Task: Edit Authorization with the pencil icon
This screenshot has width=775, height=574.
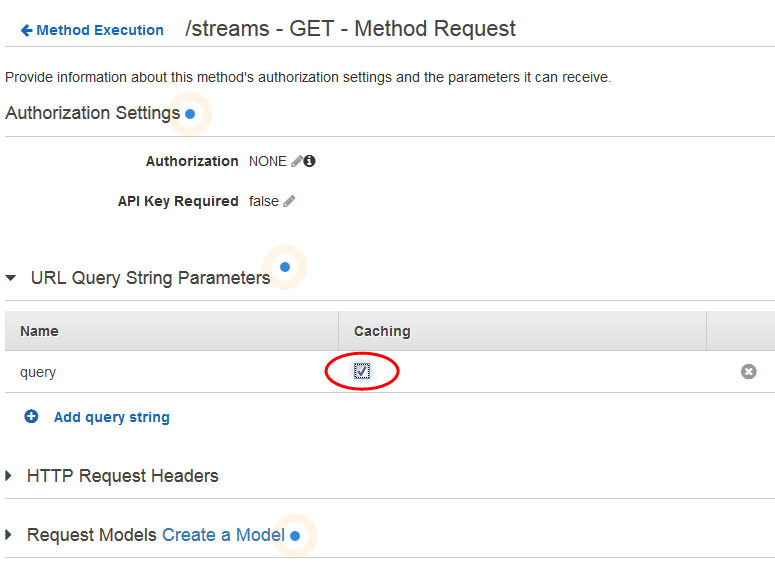Action: 297,161
